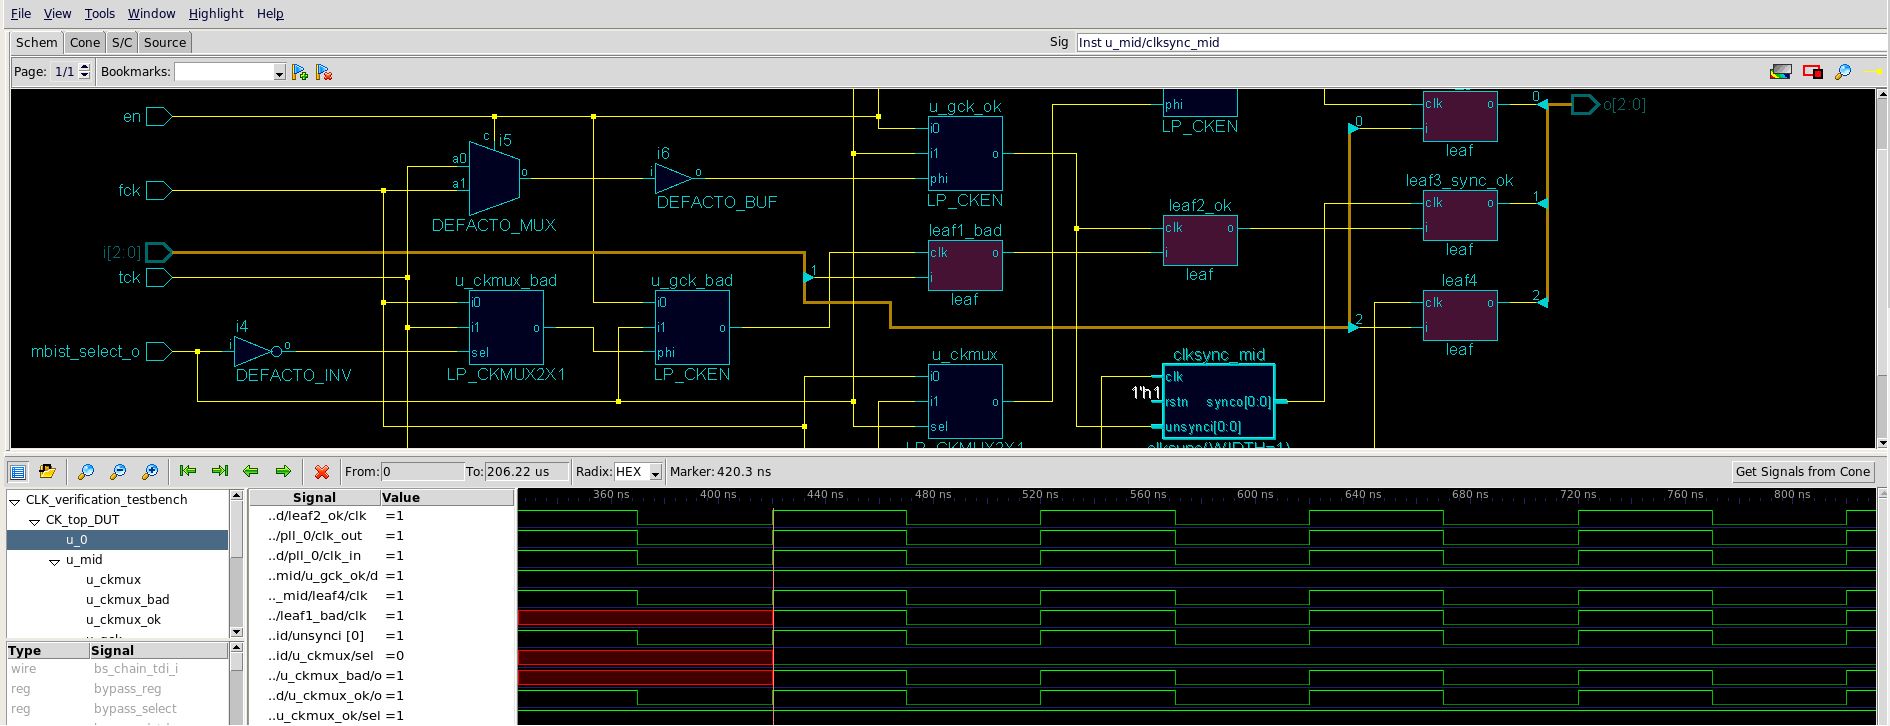Click the red X delete icon
Image resolution: width=1890 pixels, height=726 pixels.
321,472
